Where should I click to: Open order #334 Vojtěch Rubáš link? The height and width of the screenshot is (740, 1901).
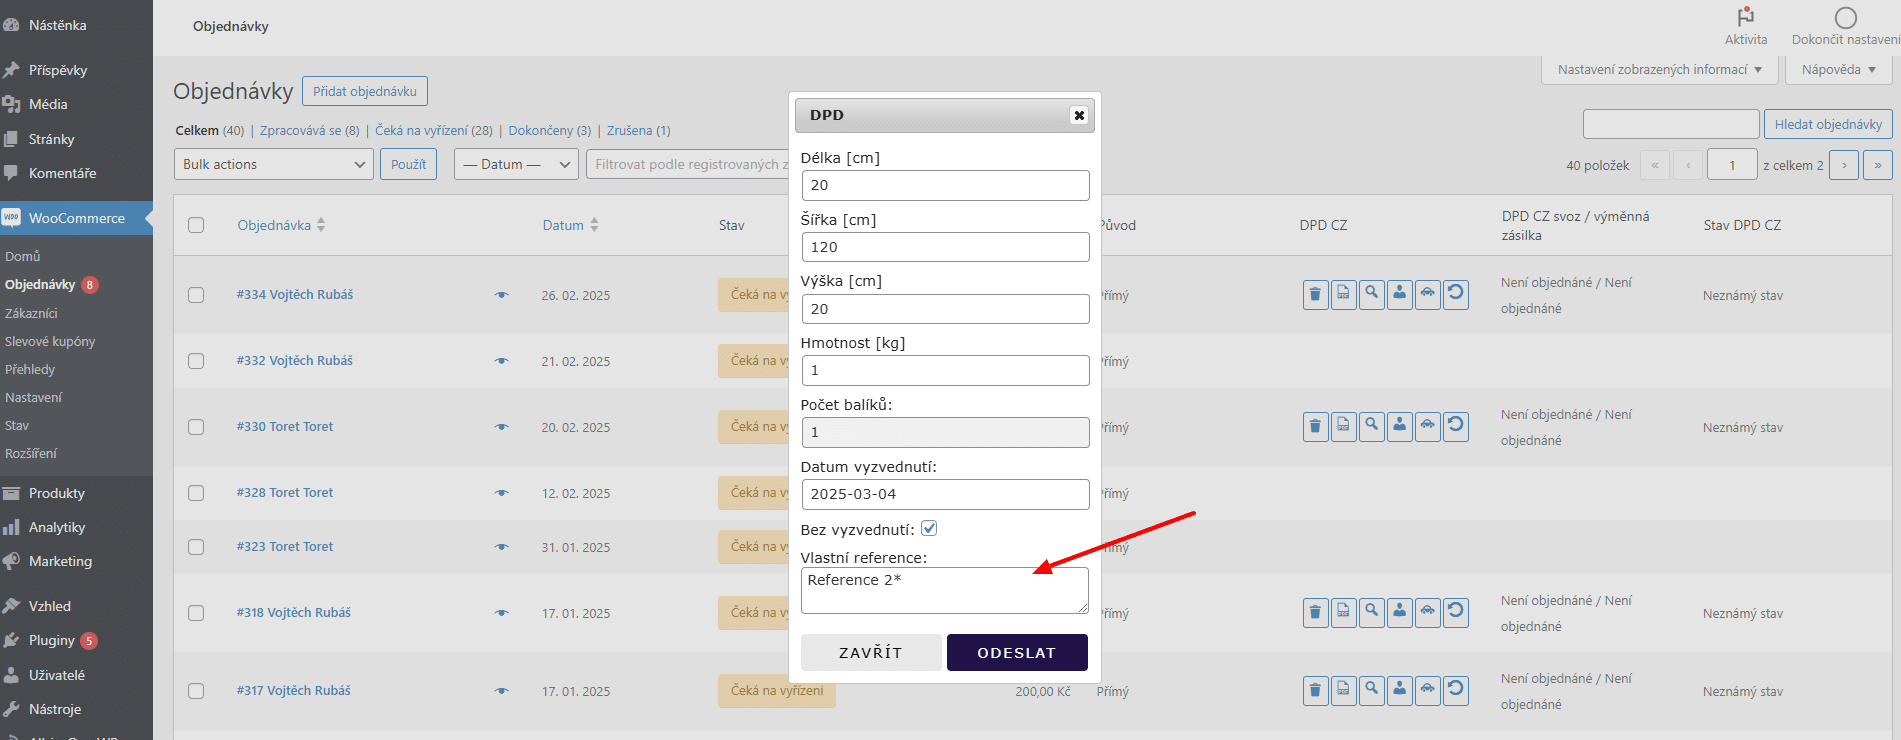[x=295, y=294]
